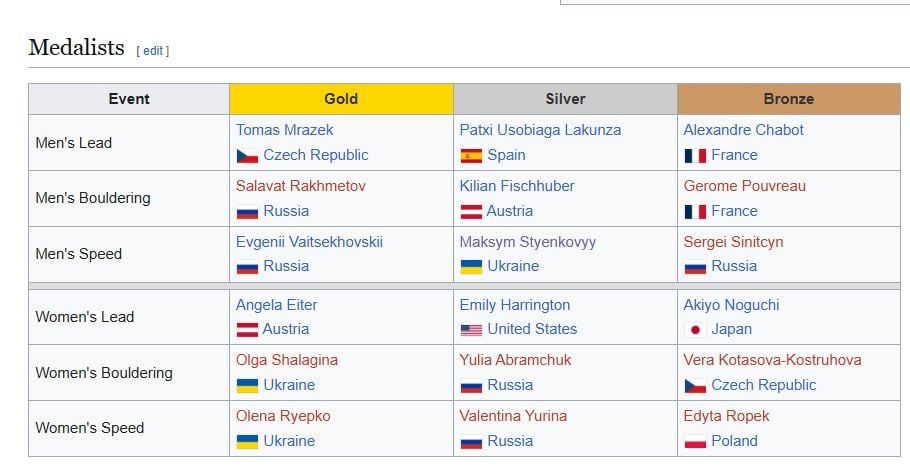Open the Tomas Mrazek link
This screenshot has height=467, width=910.
(285, 130)
